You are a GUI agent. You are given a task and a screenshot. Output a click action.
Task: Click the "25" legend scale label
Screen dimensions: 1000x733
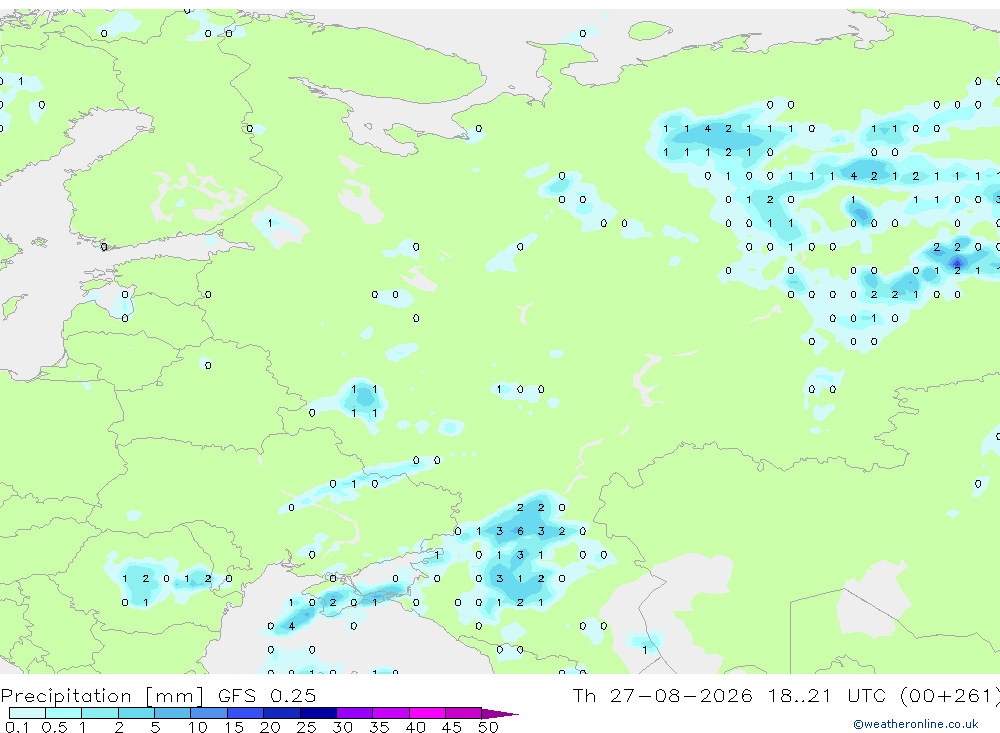(x=307, y=727)
